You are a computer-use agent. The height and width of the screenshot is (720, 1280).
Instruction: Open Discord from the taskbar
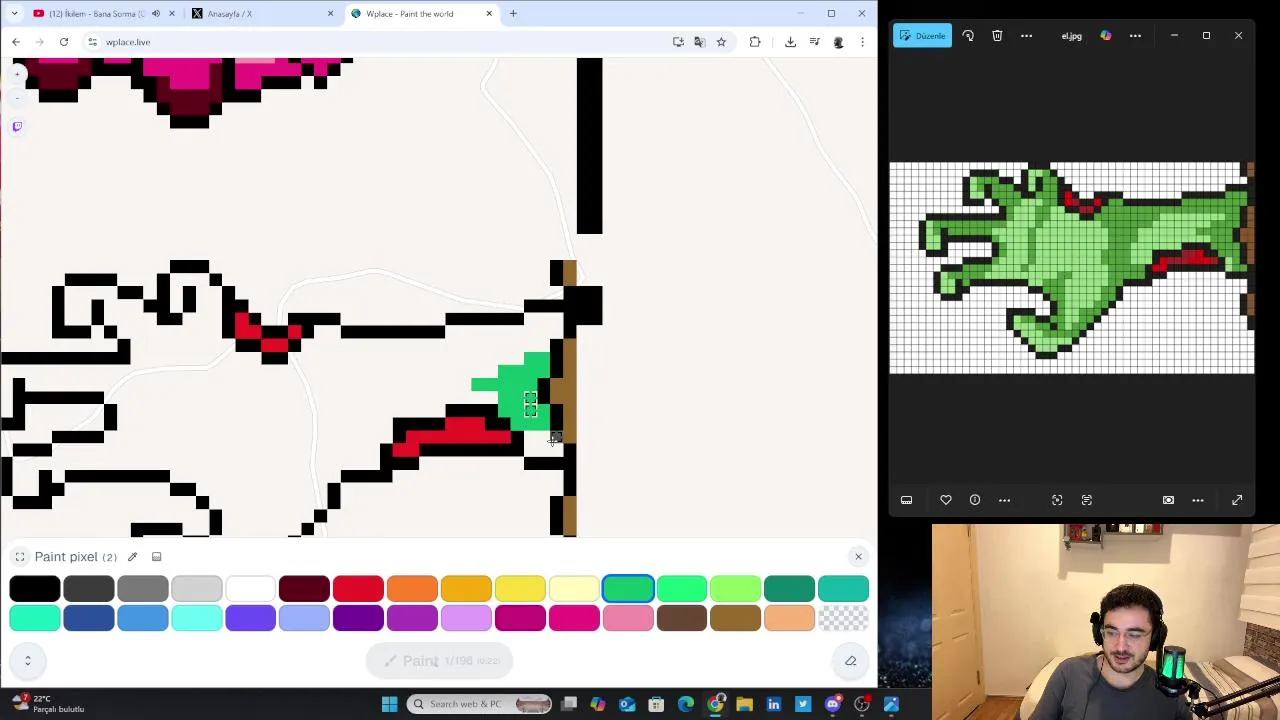[x=832, y=704]
